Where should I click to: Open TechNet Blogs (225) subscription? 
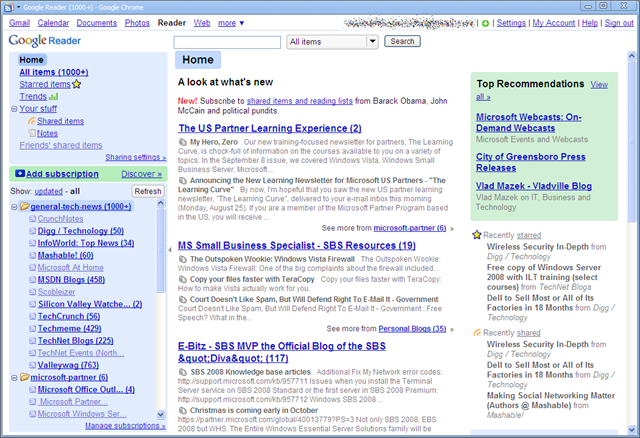coord(76,341)
